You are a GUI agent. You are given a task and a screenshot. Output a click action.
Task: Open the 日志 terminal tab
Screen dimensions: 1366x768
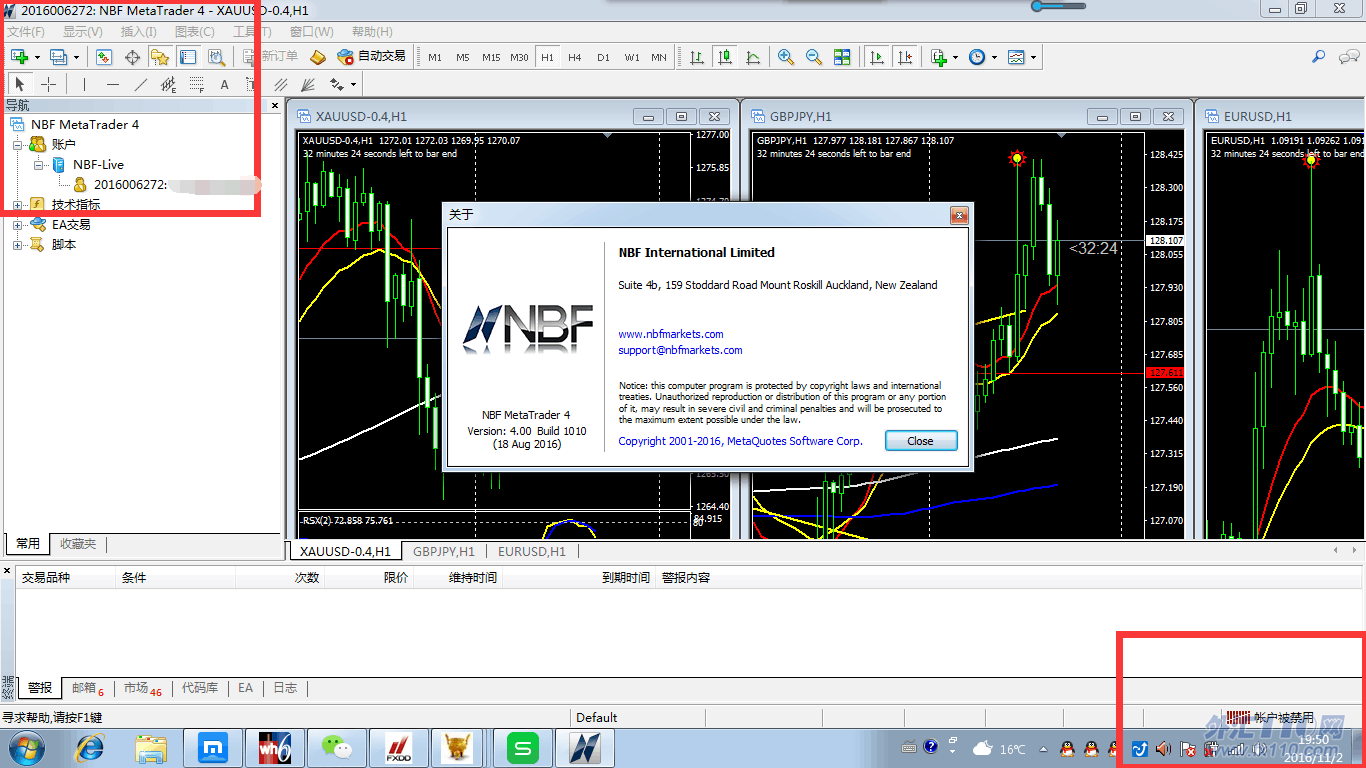tap(285, 688)
